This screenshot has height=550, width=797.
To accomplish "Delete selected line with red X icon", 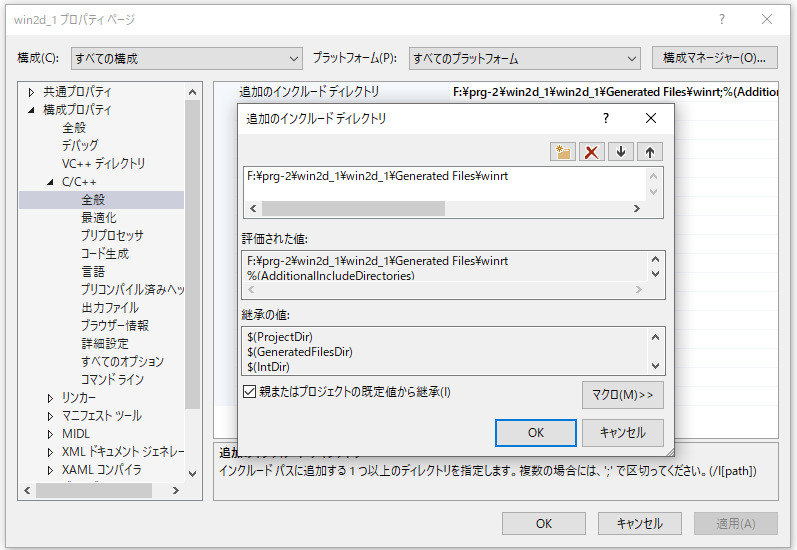I will [592, 152].
